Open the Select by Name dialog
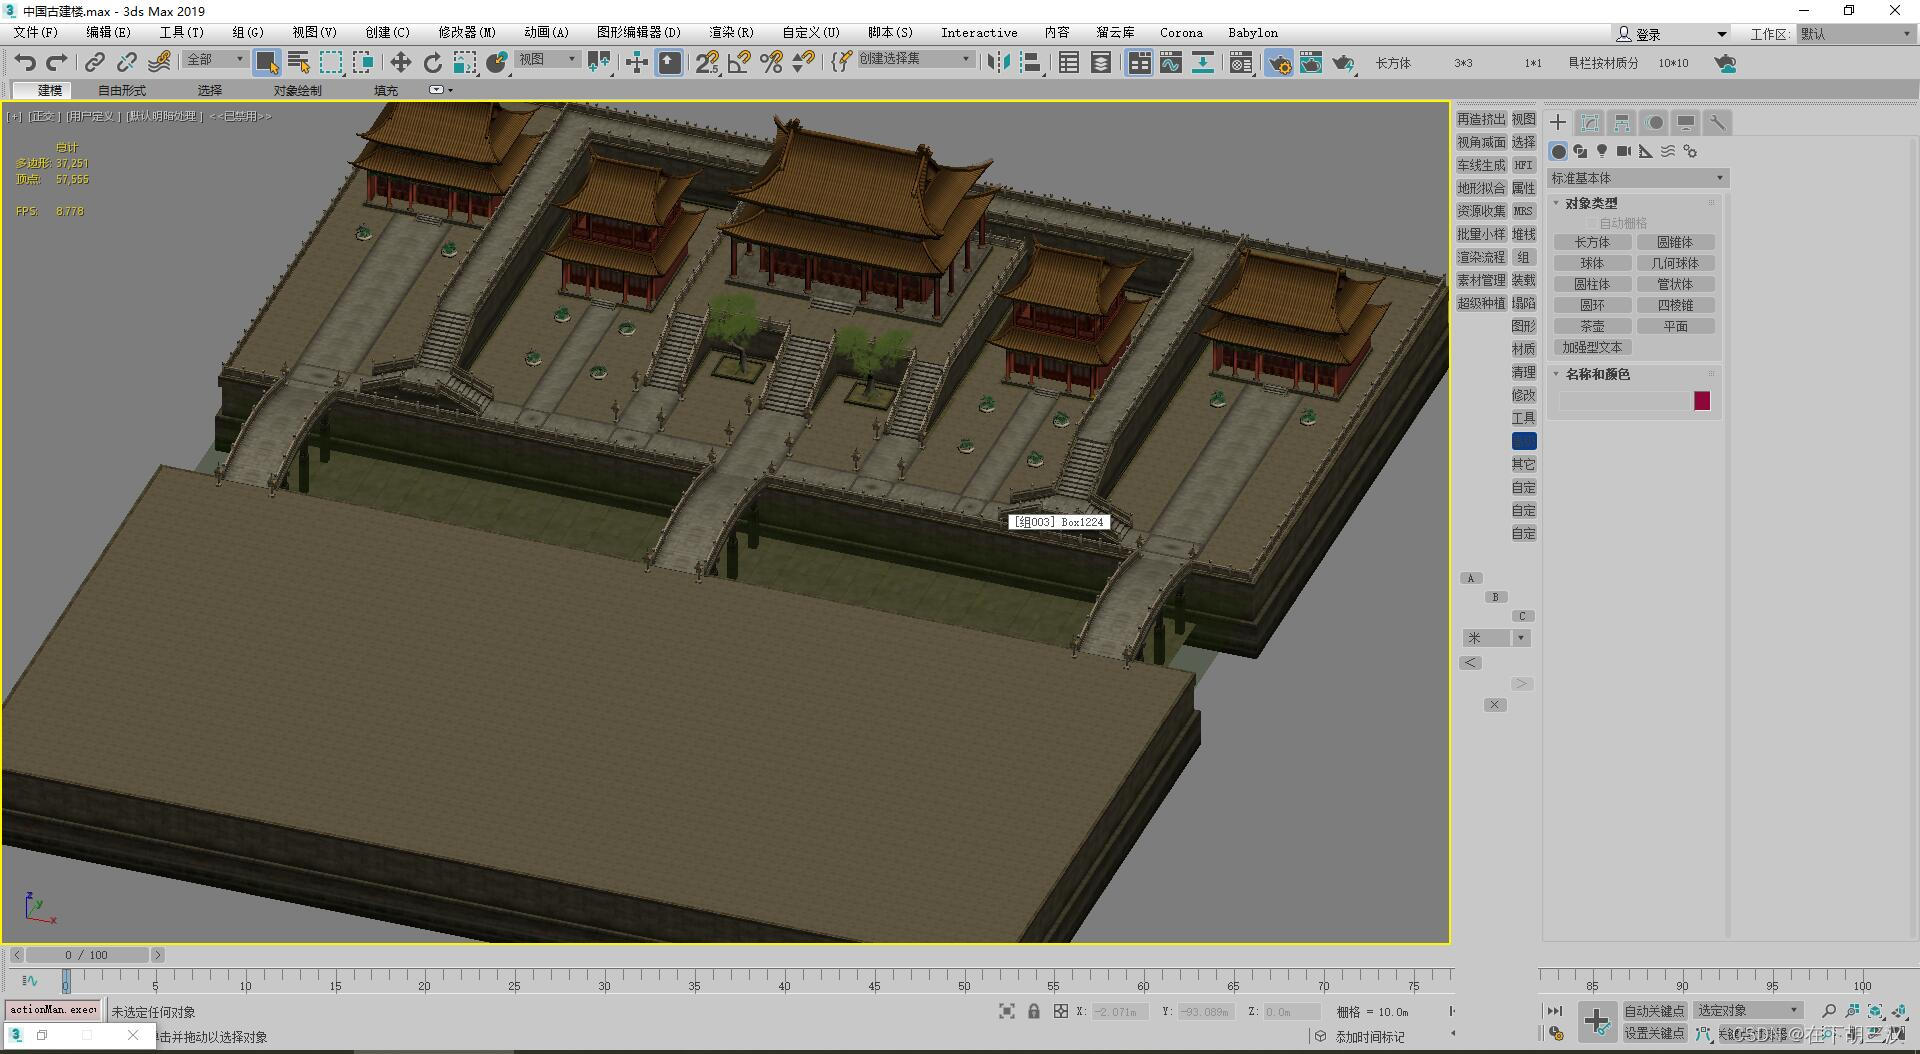The image size is (1920, 1054). tap(298, 63)
